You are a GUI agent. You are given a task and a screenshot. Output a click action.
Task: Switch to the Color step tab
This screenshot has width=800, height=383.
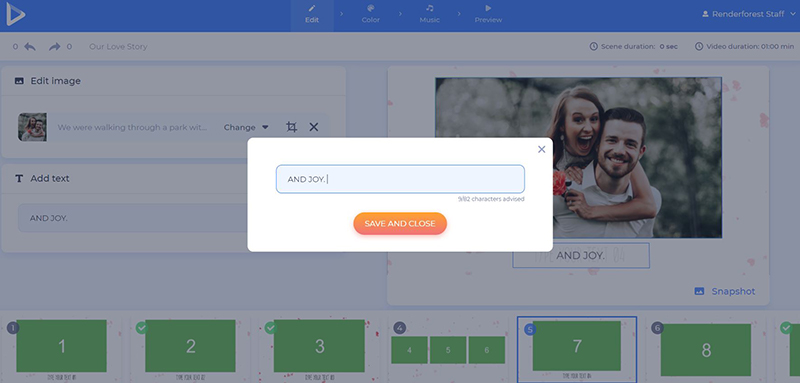pyautogui.click(x=371, y=14)
